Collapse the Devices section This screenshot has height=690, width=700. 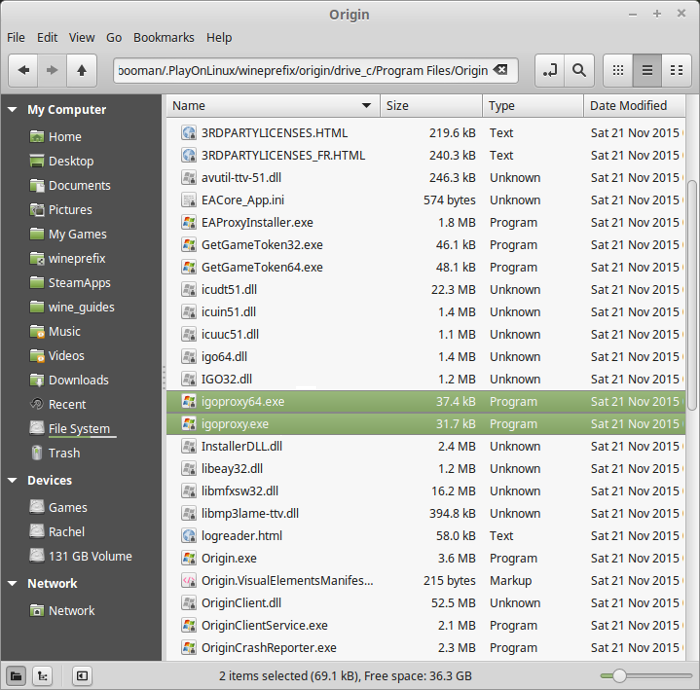tap(12, 481)
